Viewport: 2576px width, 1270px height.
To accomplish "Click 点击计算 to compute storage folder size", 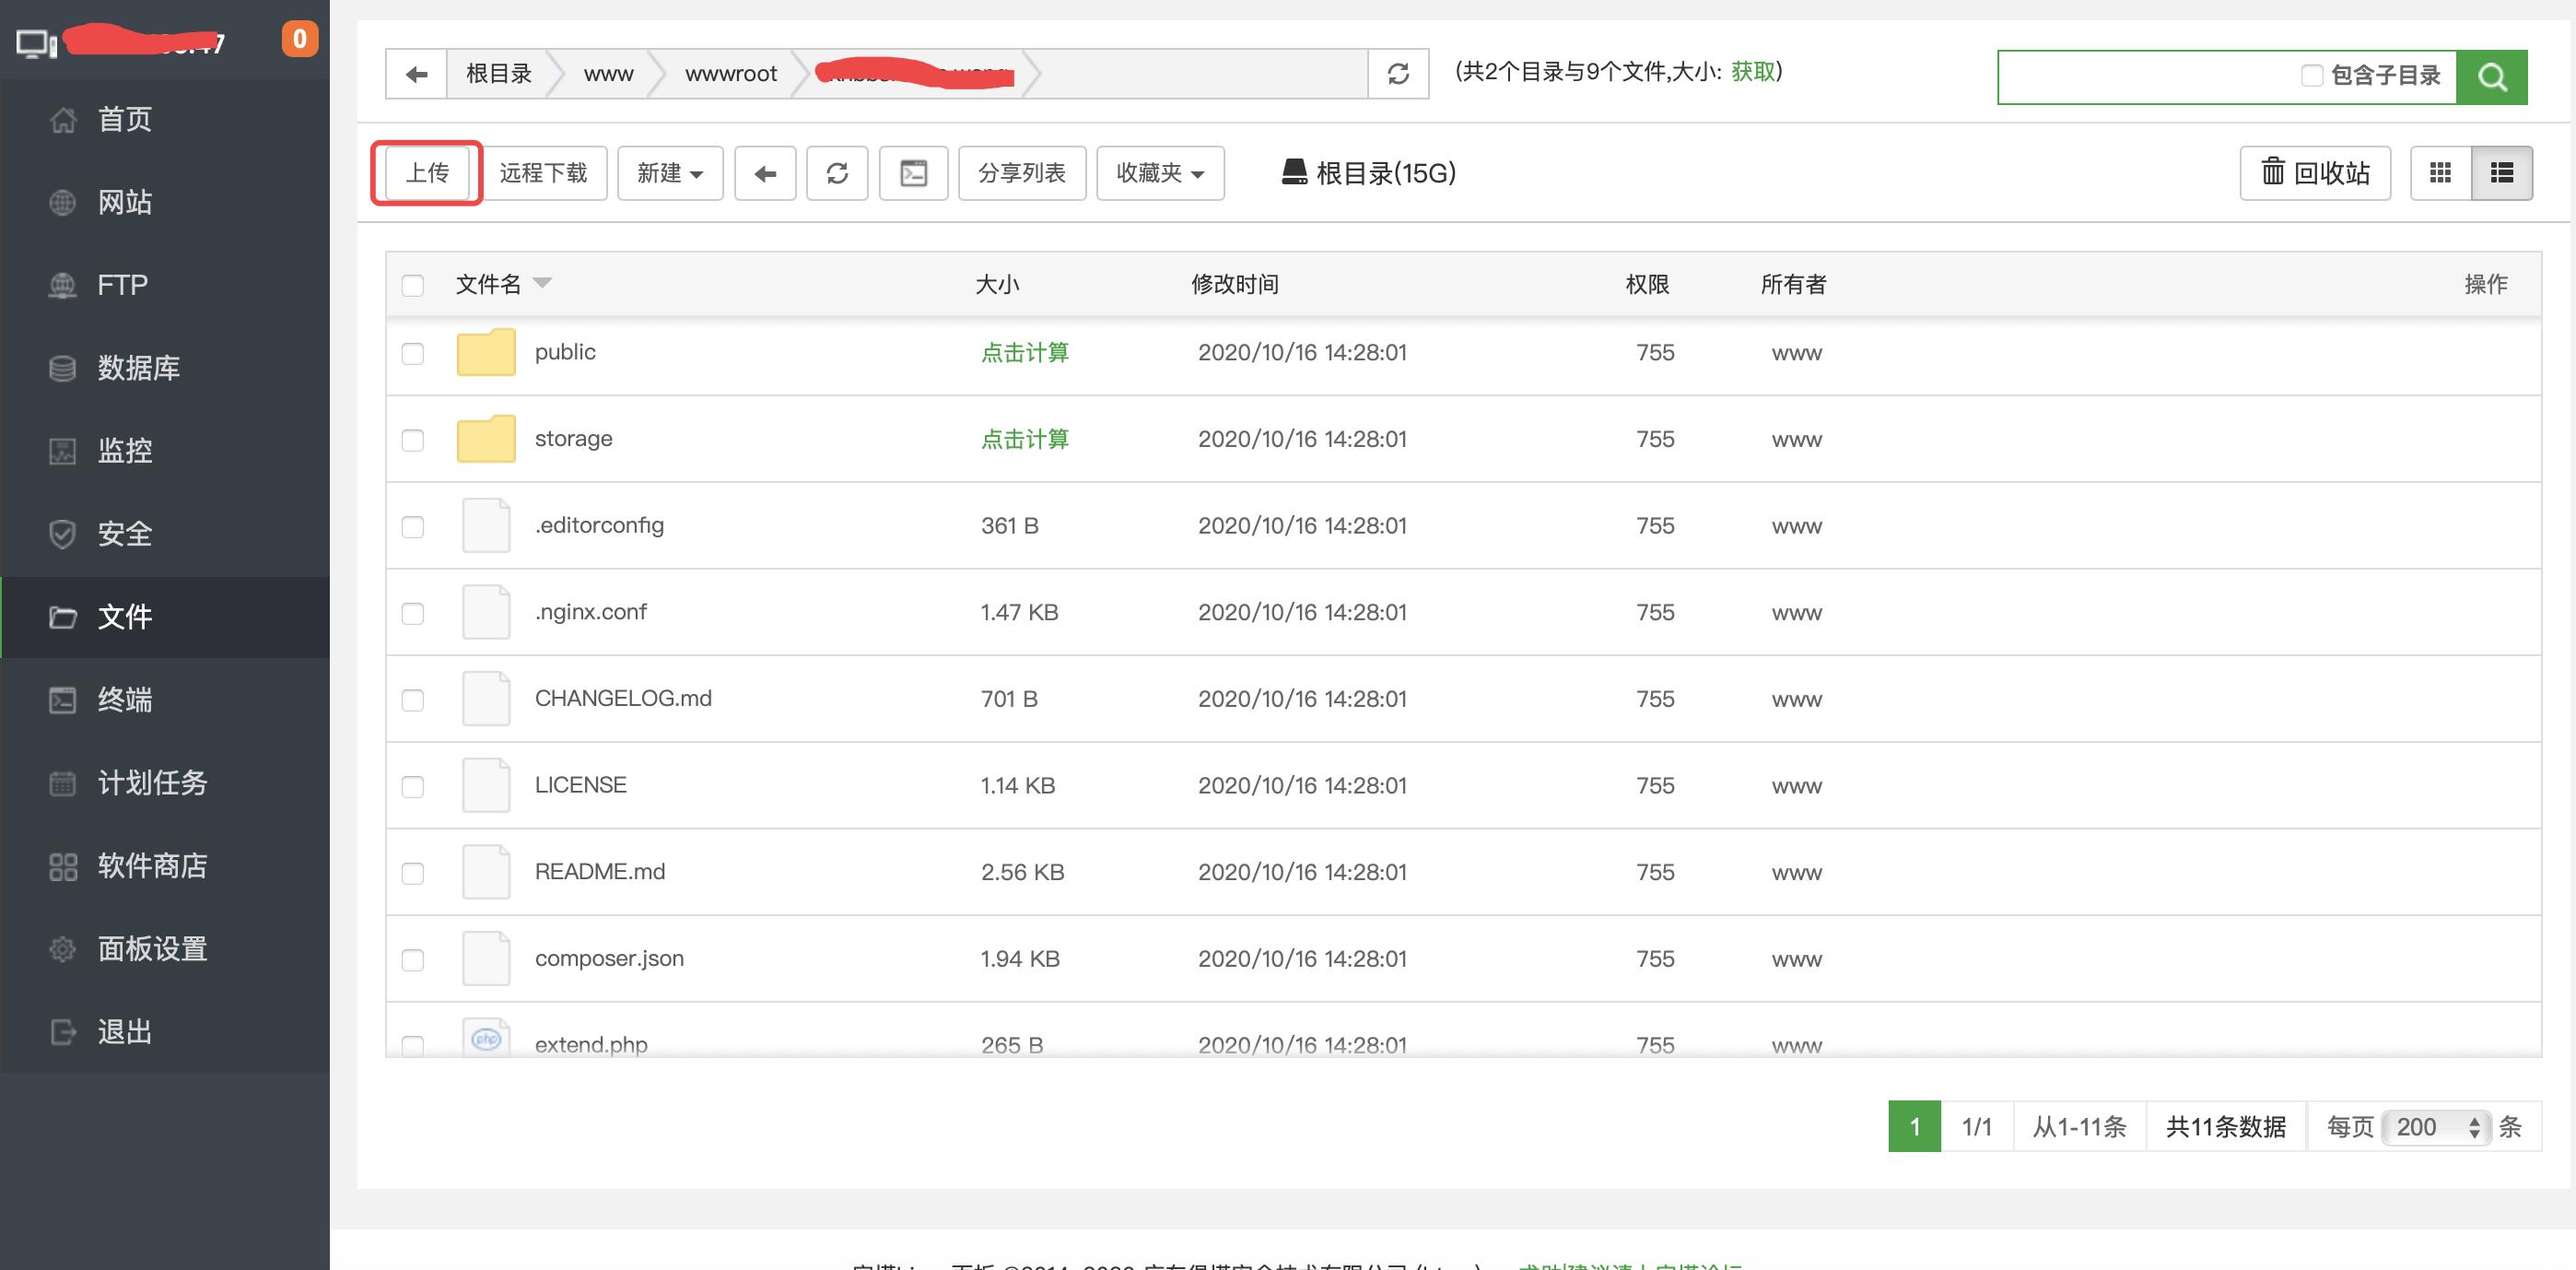I will tap(1024, 438).
